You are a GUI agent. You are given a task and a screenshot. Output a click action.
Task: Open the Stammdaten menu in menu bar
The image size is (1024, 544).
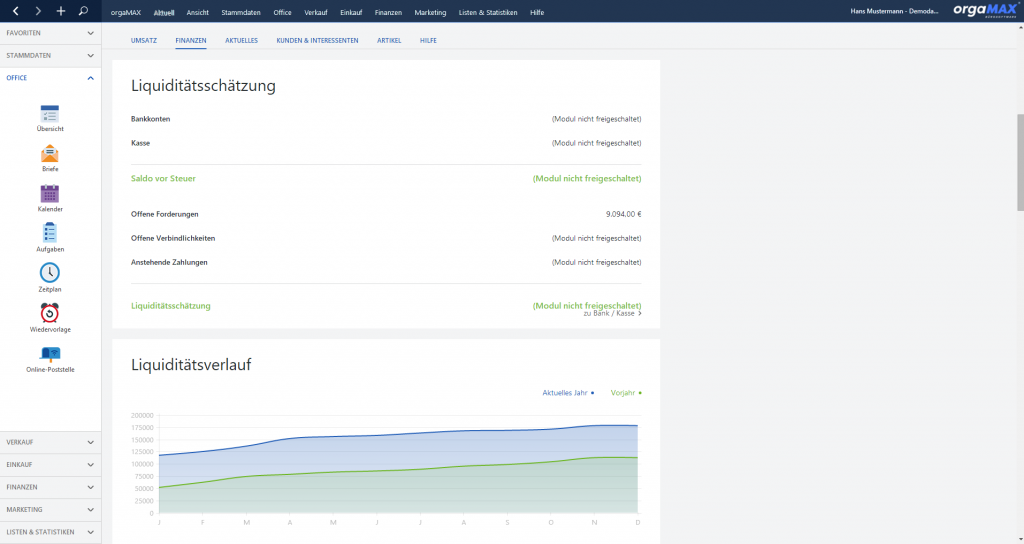(241, 12)
